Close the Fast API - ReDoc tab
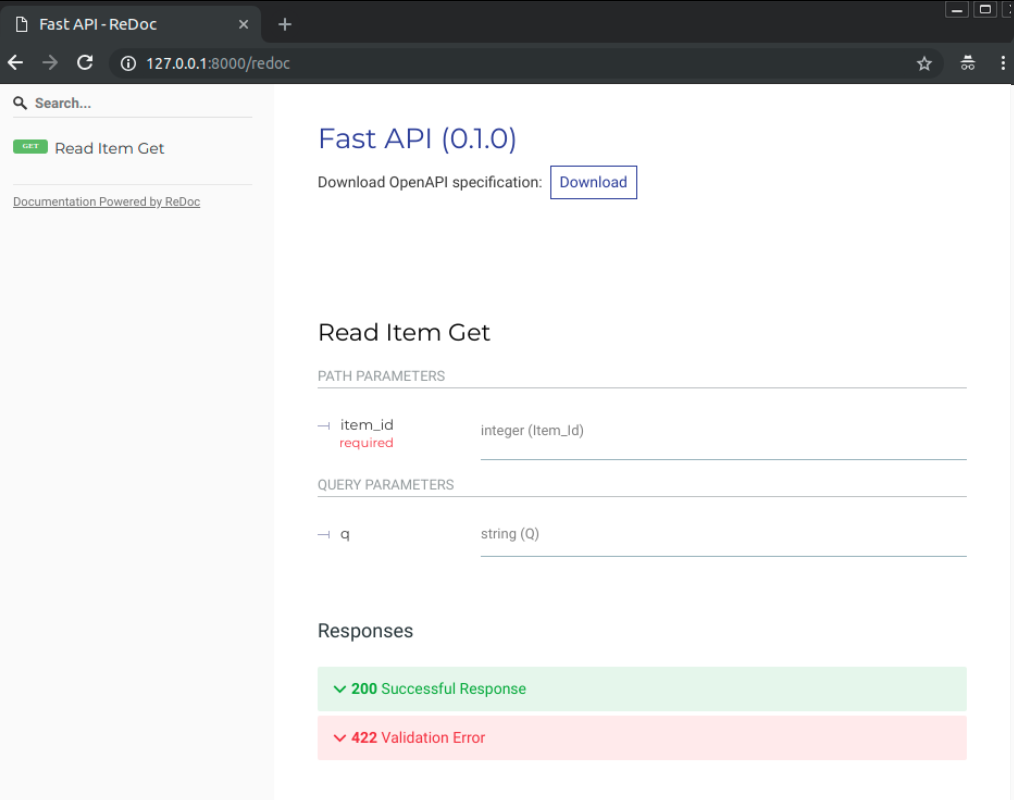The width and height of the screenshot is (1014, 800). tap(244, 25)
